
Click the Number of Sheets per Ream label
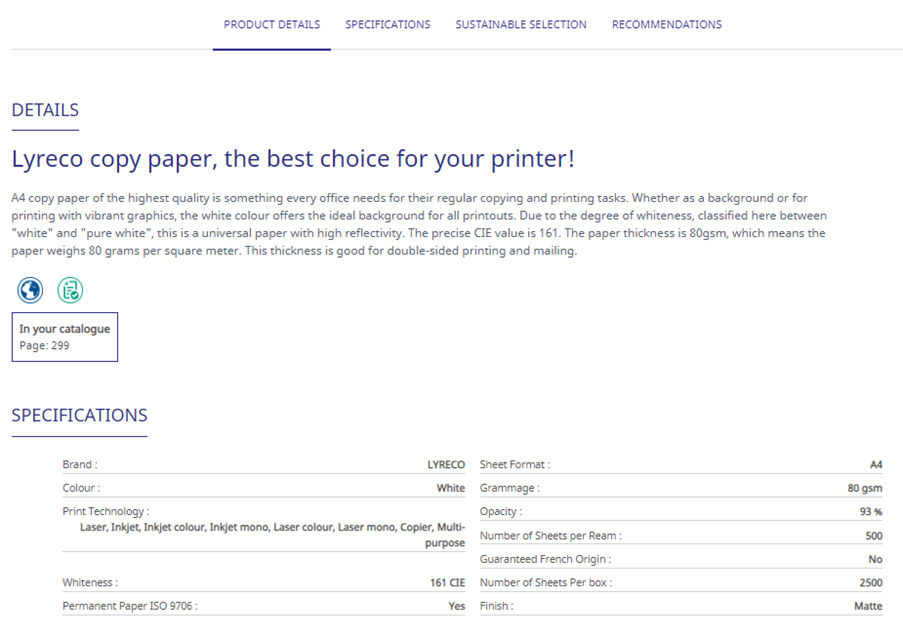pos(551,536)
